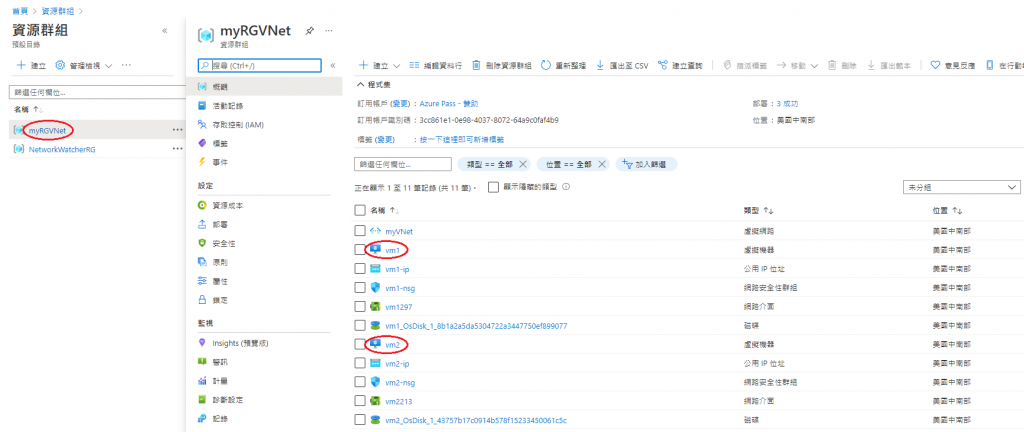Image resolution: width=1024 pixels, height=432 pixels.
Task: Click the shield icon of vm2-nsg
Action: point(376,382)
